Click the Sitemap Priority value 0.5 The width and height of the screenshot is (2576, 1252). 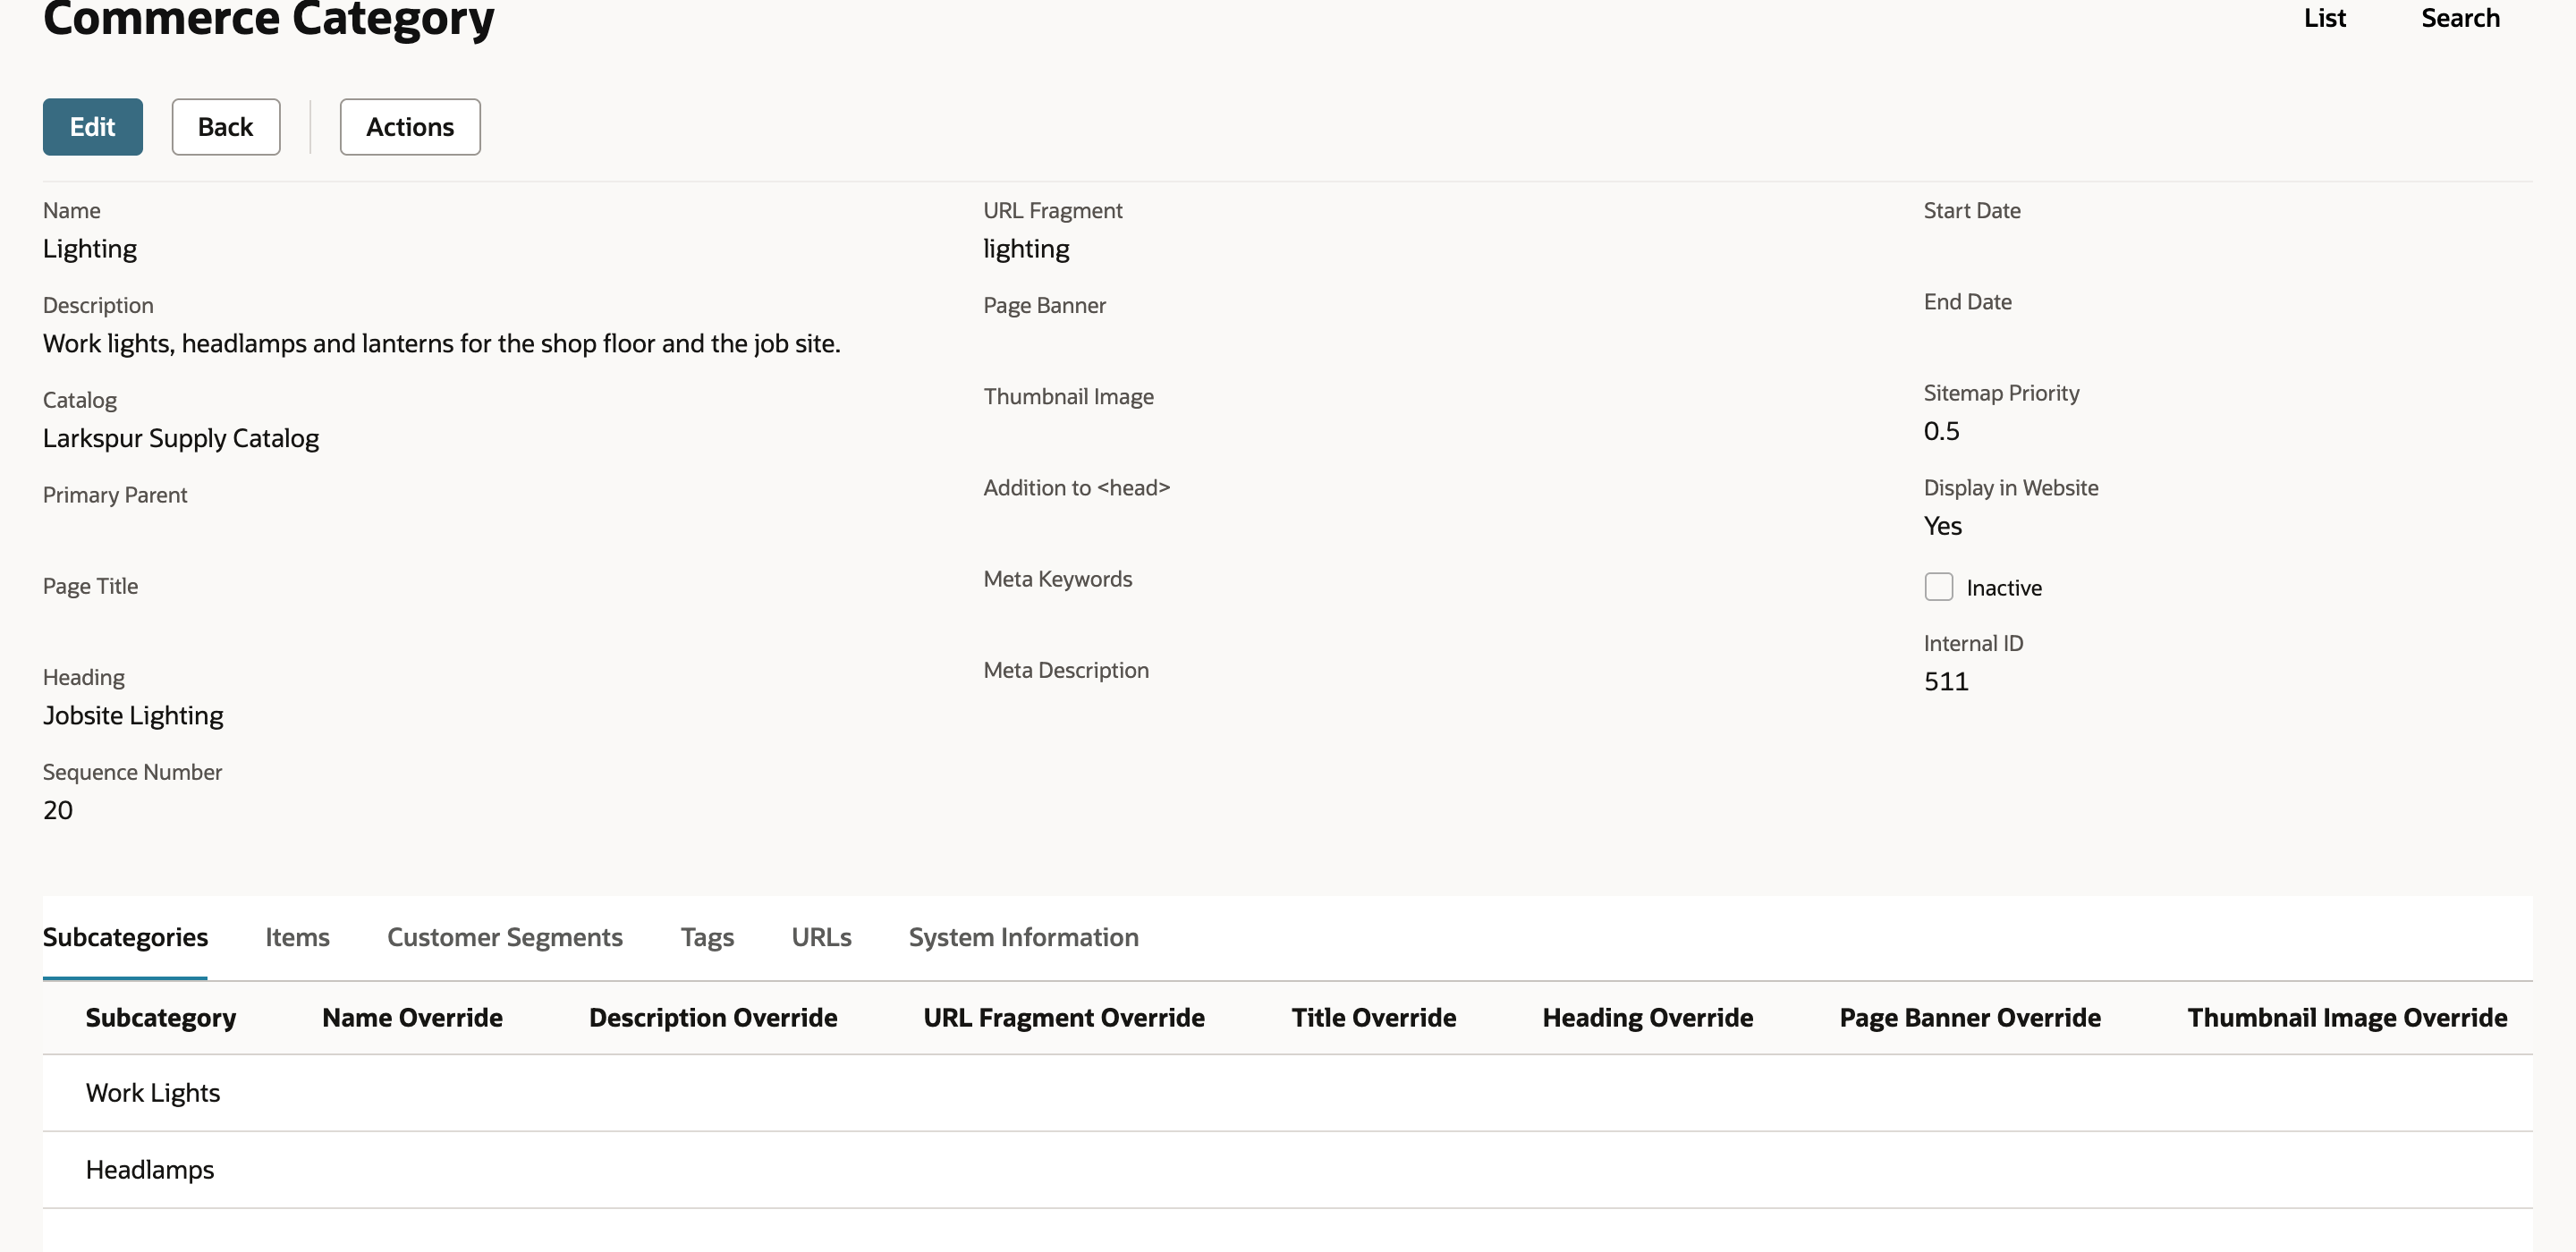pyautogui.click(x=1941, y=431)
